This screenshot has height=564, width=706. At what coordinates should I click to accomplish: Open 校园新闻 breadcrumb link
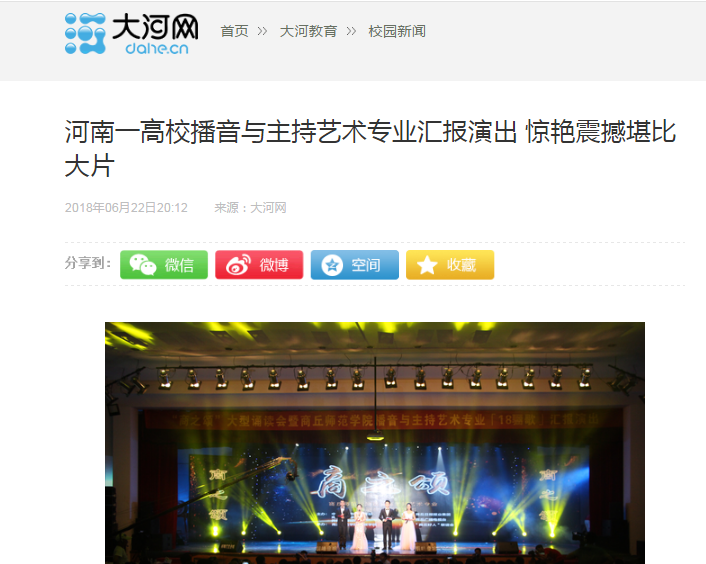pos(397,32)
